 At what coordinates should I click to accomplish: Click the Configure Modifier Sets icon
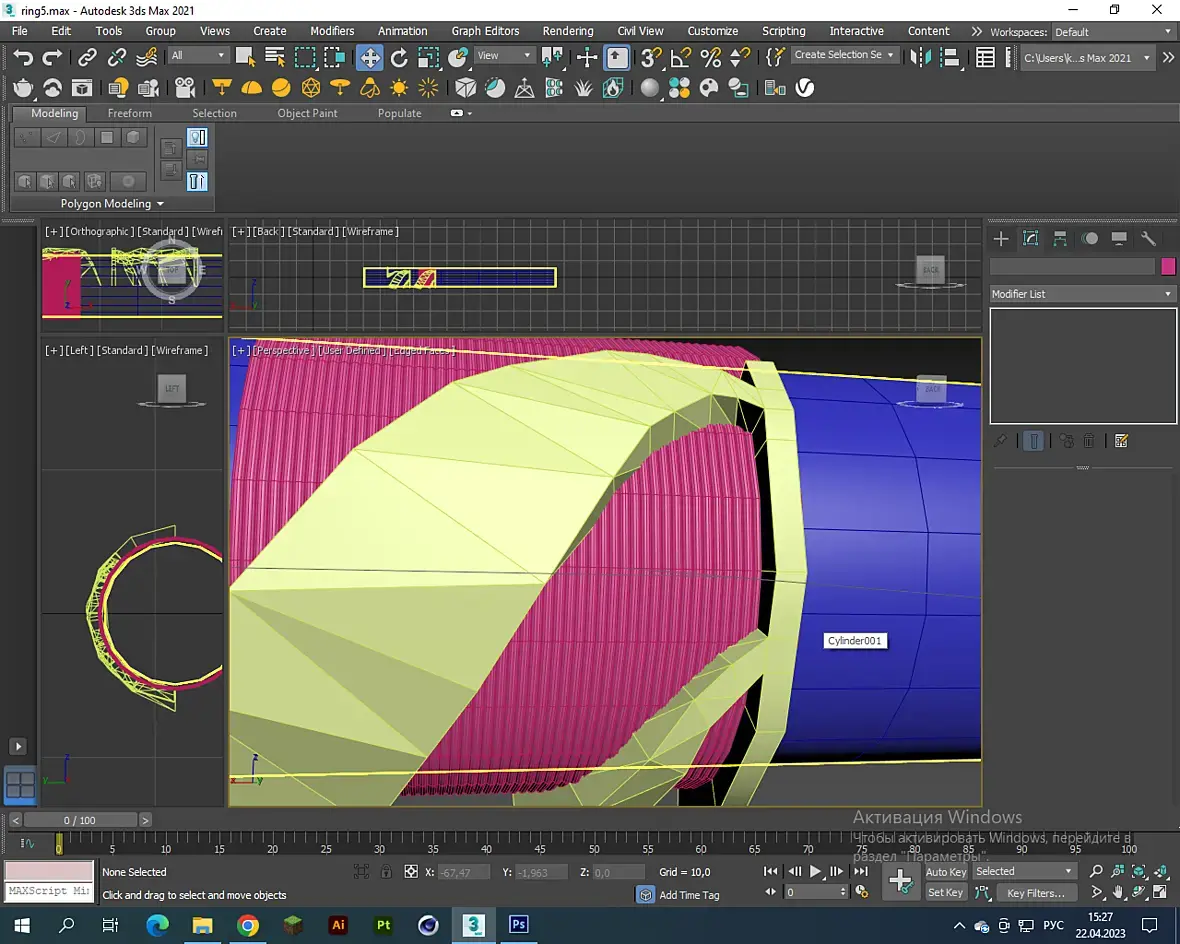1121,441
